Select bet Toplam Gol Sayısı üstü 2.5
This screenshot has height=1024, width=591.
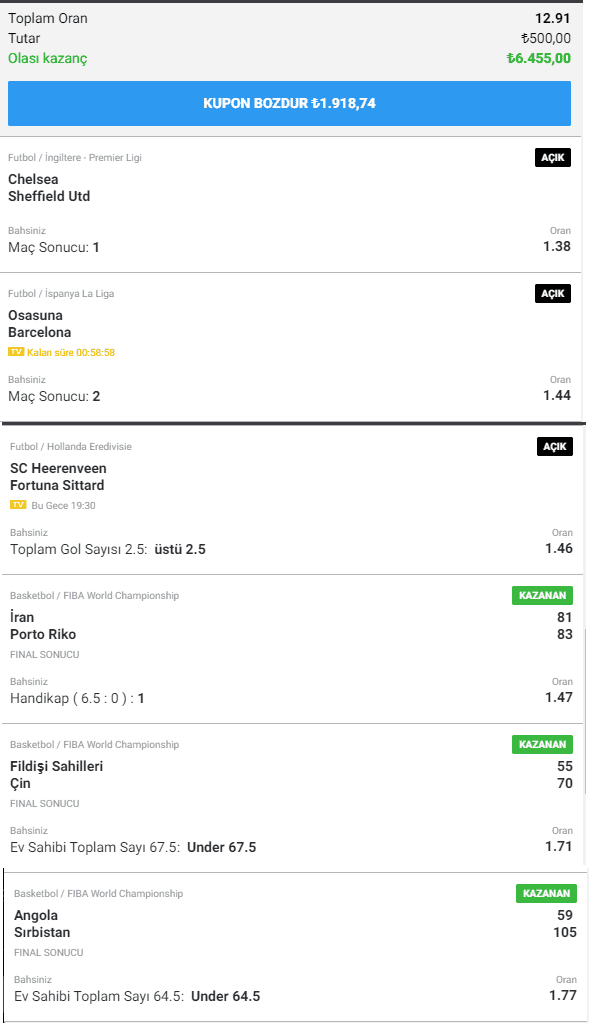pos(108,549)
